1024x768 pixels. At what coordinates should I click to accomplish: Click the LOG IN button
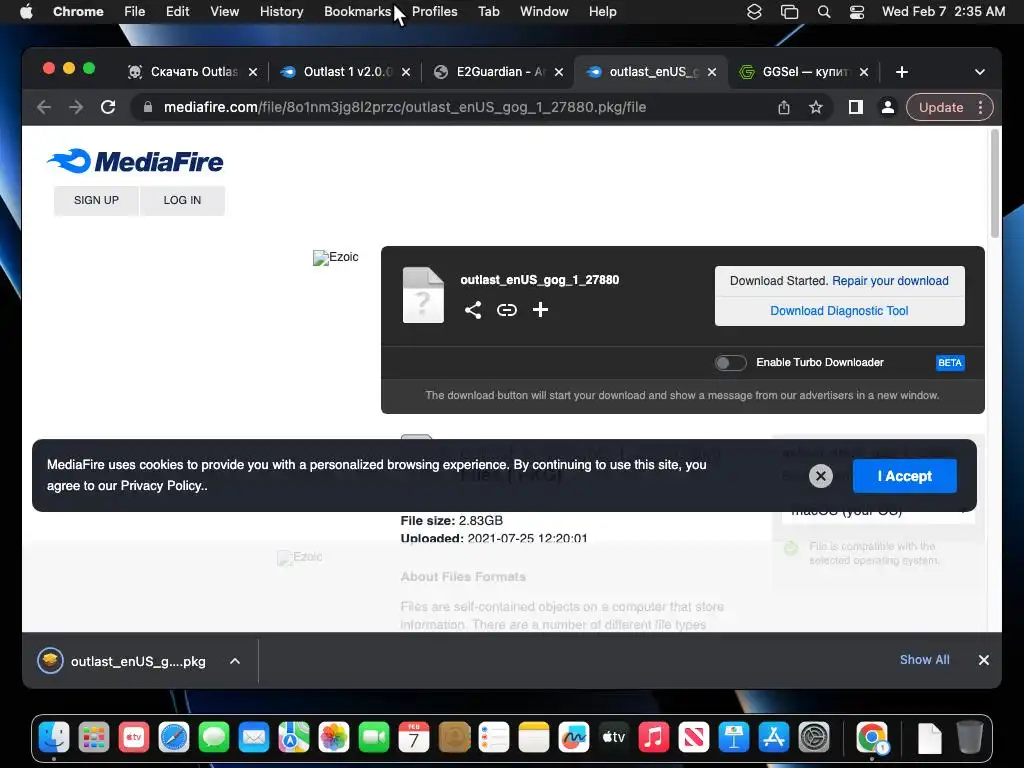tap(182, 200)
